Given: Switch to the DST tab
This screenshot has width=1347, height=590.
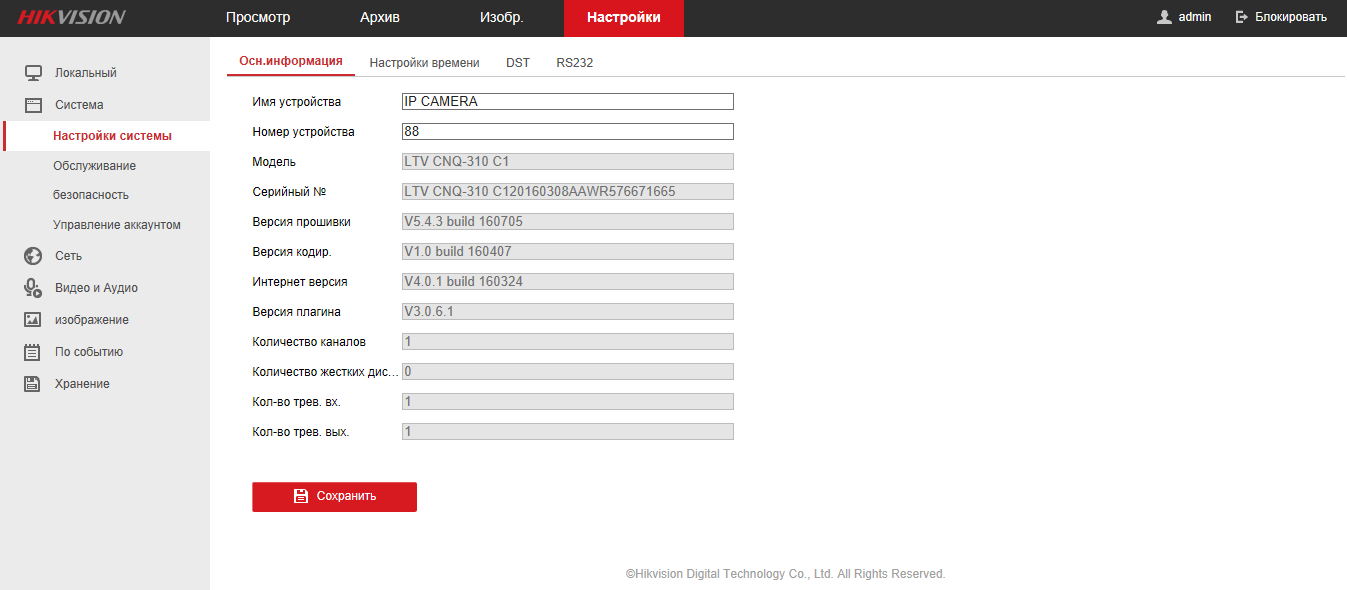Looking at the screenshot, I should [x=518, y=62].
